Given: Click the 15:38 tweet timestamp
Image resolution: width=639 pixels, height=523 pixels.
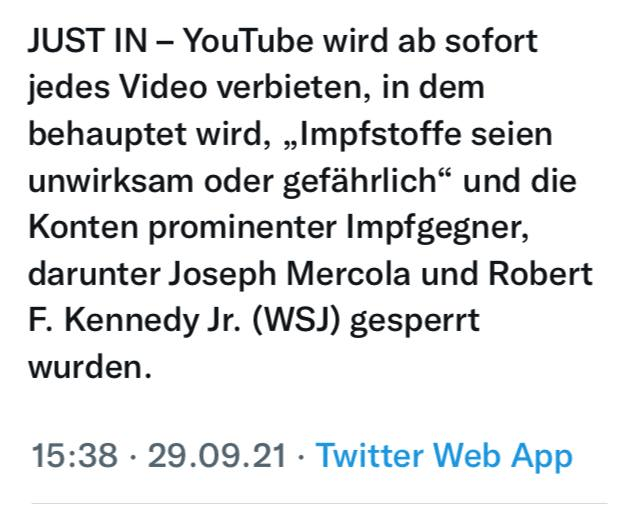Looking at the screenshot, I should (x=74, y=456).
